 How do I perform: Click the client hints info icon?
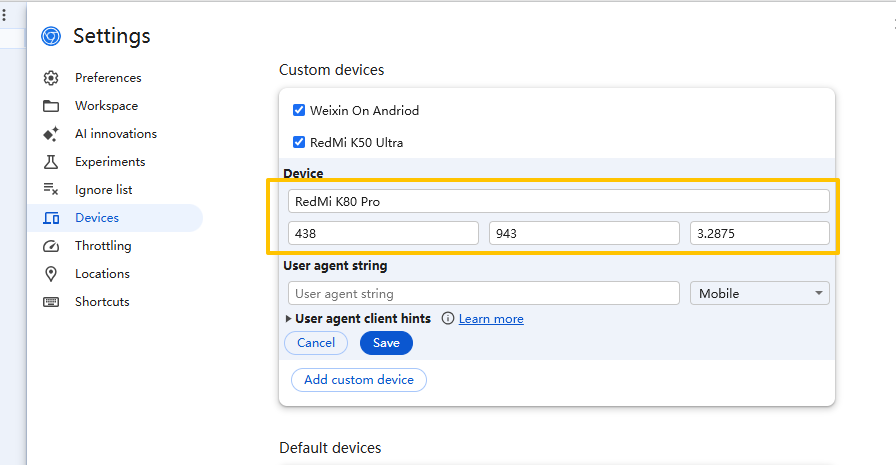[448, 319]
